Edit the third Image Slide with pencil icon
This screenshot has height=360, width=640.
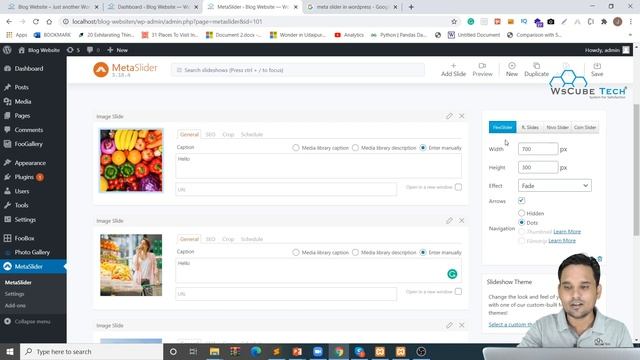point(449,325)
